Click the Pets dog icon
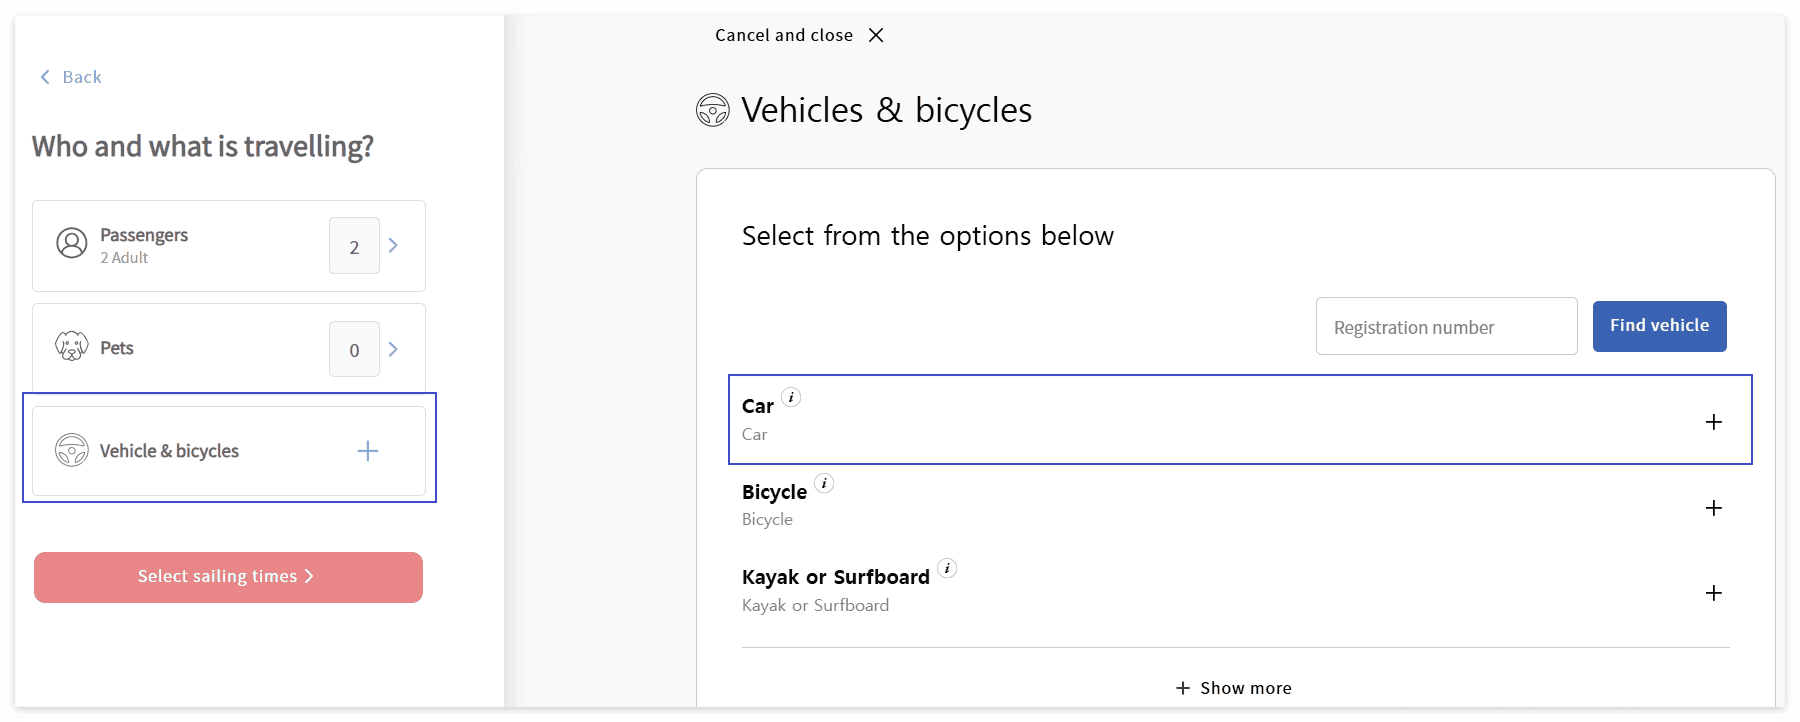 tap(72, 347)
